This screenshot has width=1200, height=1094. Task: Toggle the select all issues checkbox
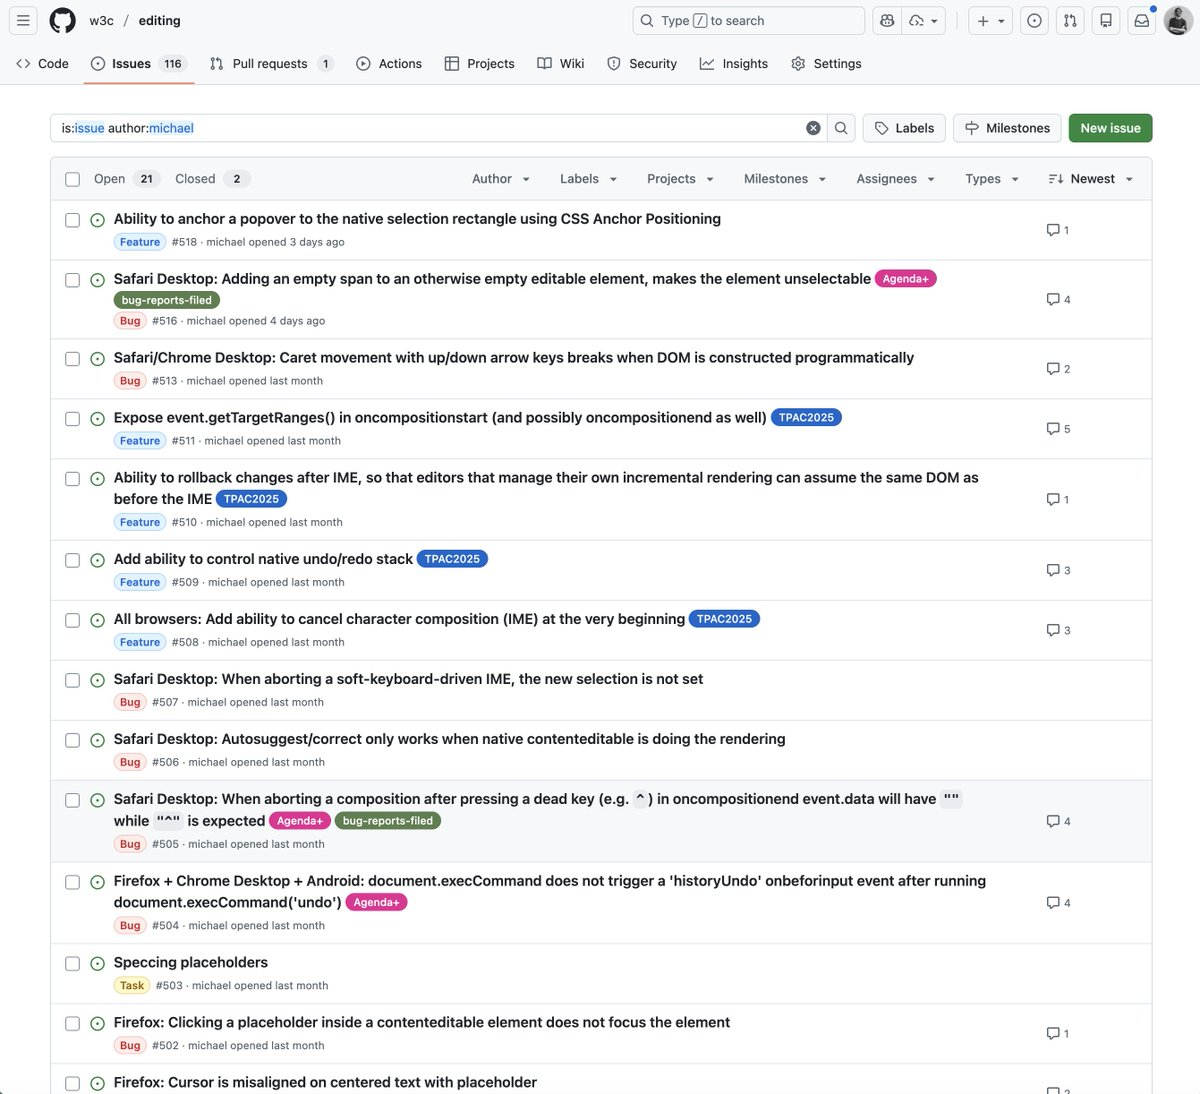72,179
